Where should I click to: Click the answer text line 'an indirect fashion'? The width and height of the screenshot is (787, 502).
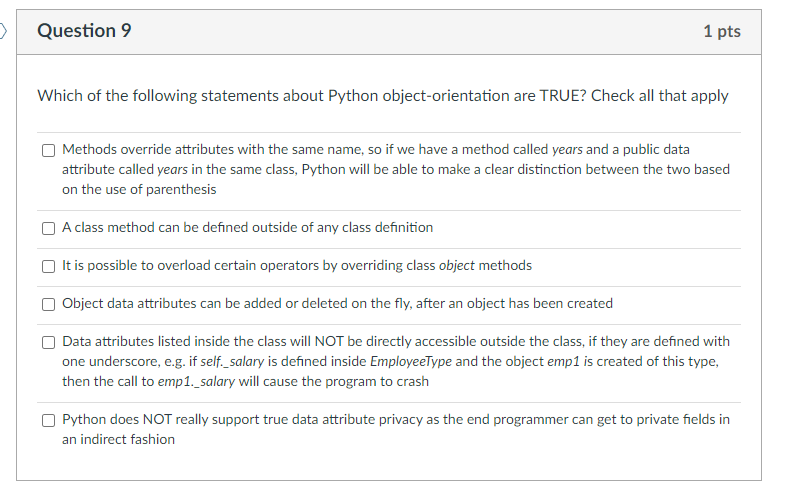pos(118,439)
